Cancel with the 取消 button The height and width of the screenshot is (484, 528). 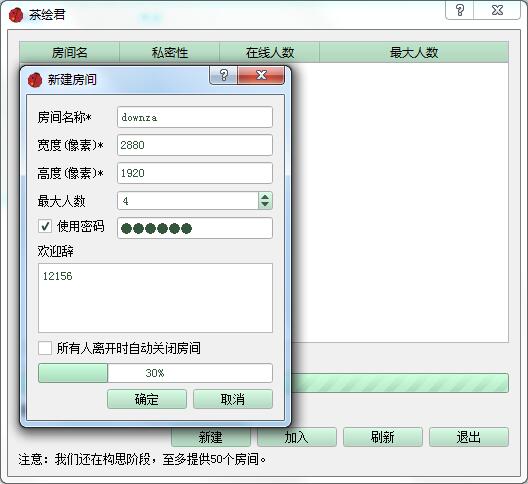tap(233, 399)
